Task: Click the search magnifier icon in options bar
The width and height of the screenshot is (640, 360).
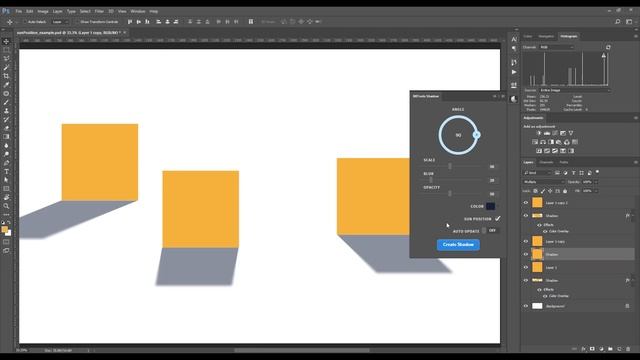Action: coord(618,22)
